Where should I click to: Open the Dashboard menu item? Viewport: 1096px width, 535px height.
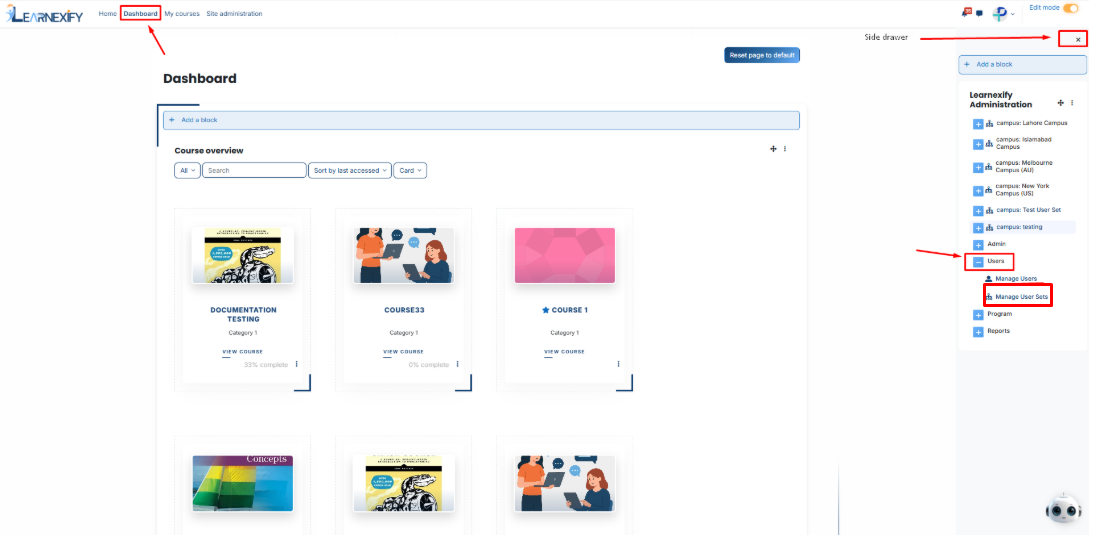140,13
